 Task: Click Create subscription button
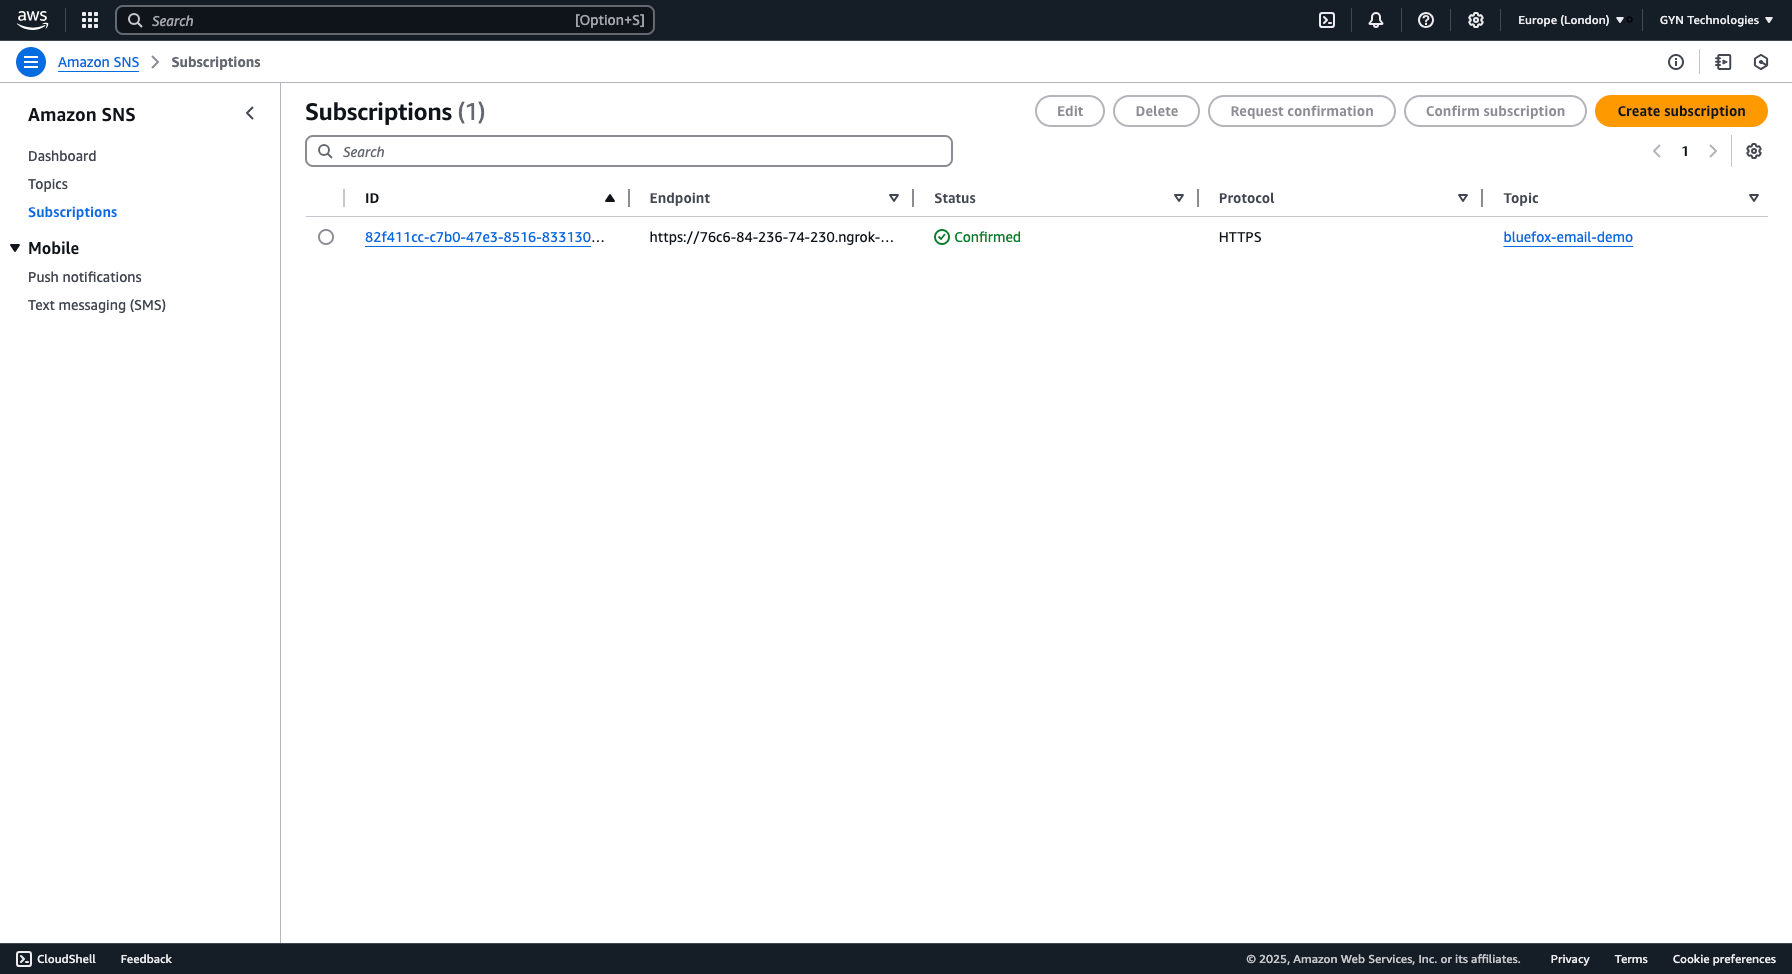click(x=1681, y=111)
